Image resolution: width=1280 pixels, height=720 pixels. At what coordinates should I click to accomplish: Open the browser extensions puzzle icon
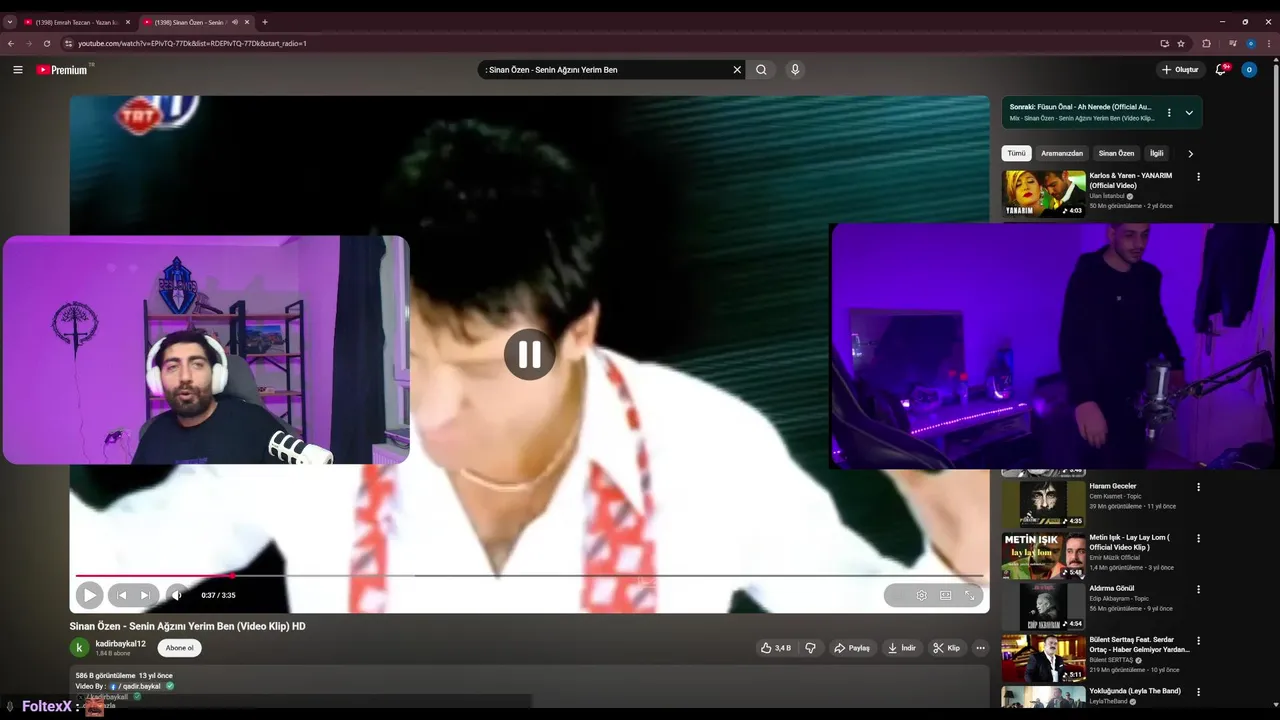pos(1206,43)
